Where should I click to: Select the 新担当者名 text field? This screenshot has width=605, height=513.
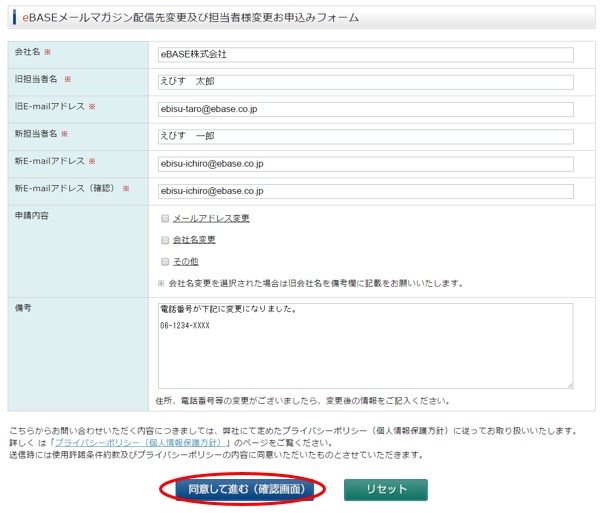365,137
